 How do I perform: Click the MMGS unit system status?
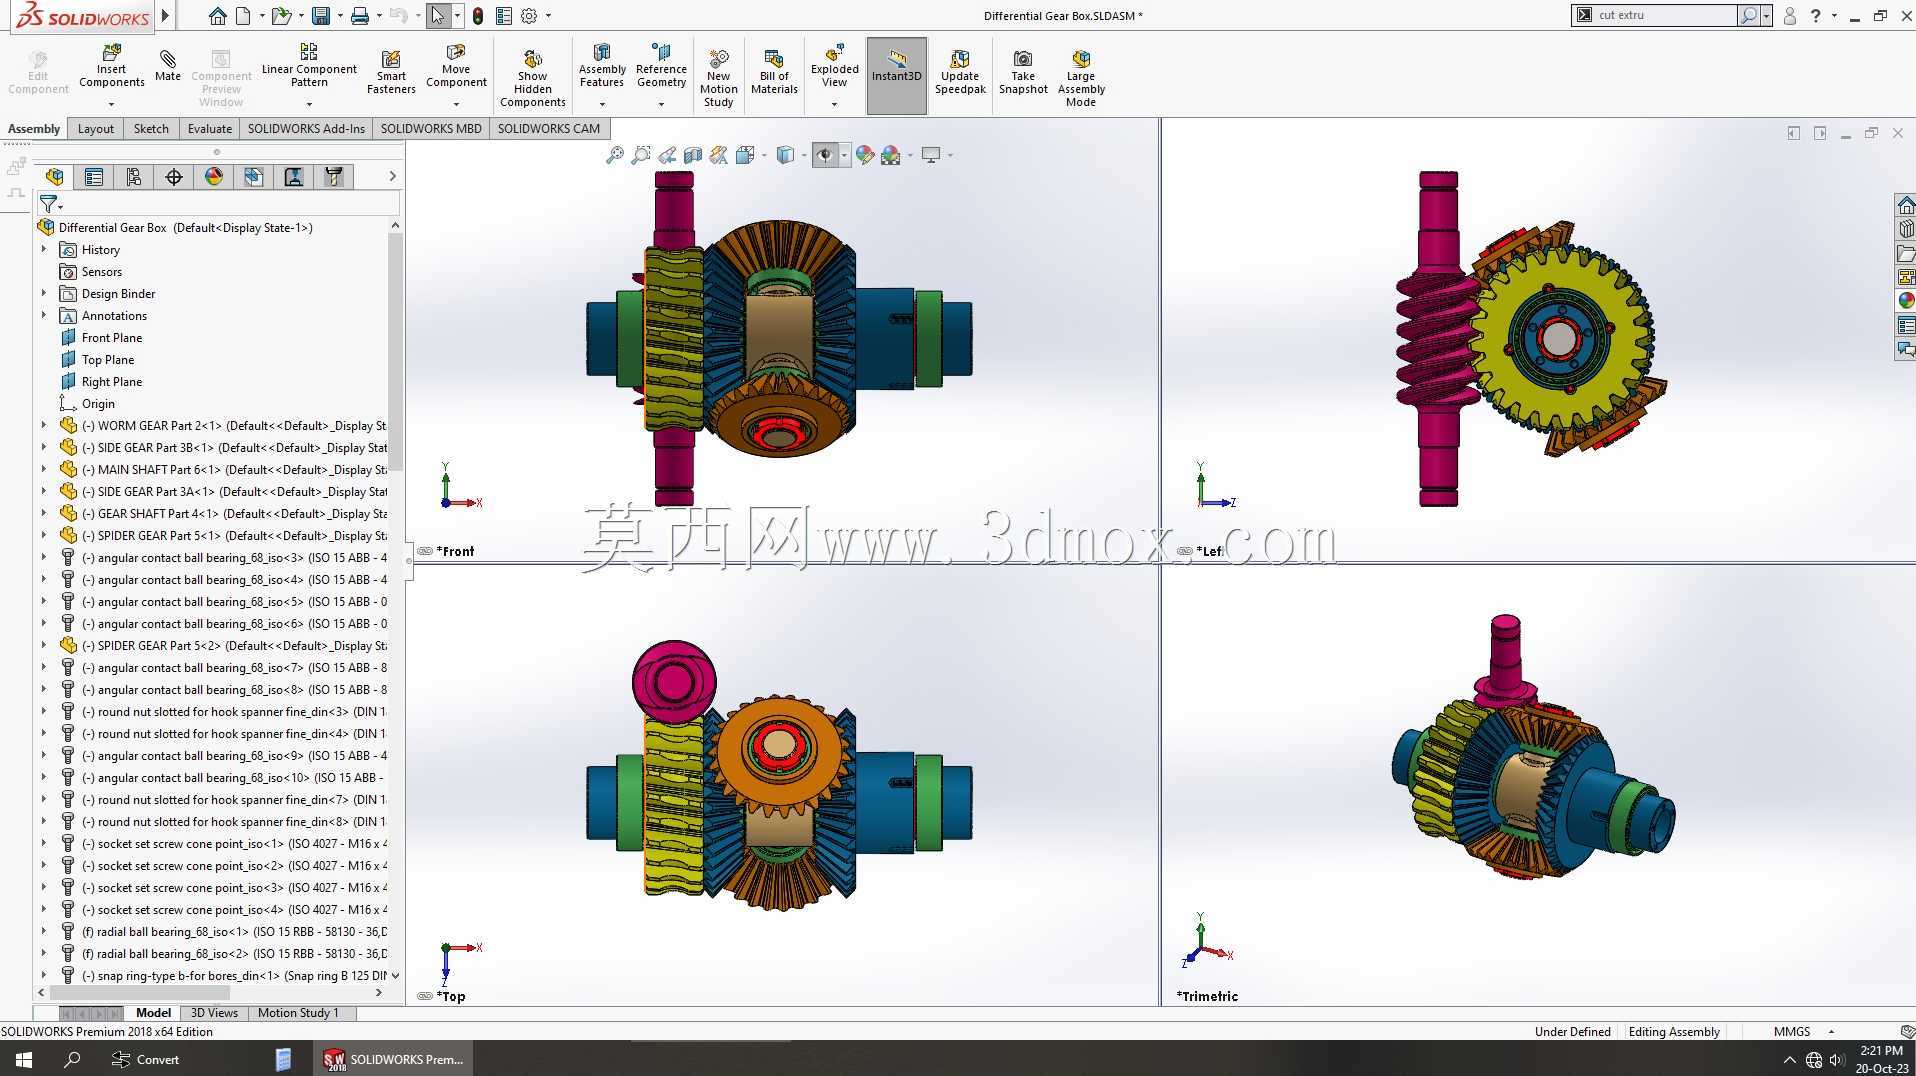(x=1792, y=1031)
